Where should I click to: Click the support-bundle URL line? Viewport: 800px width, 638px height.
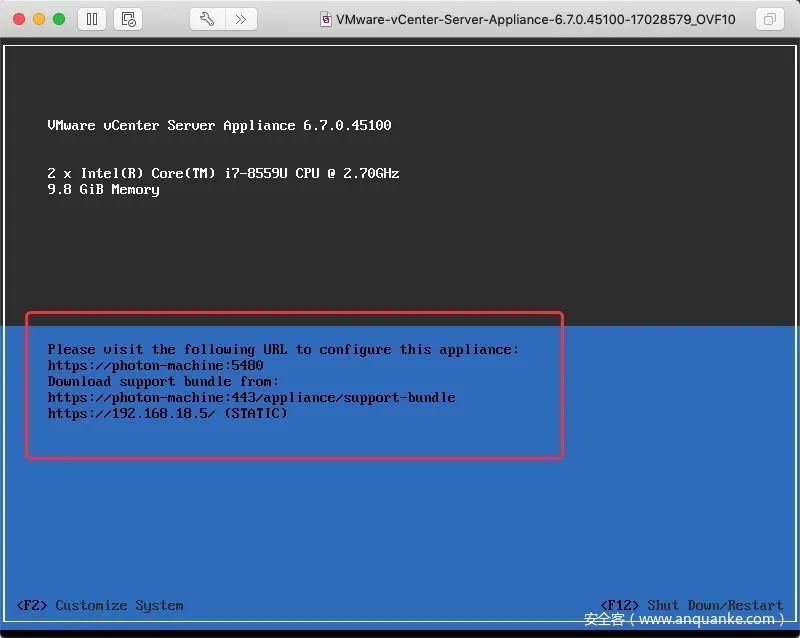[252, 398]
